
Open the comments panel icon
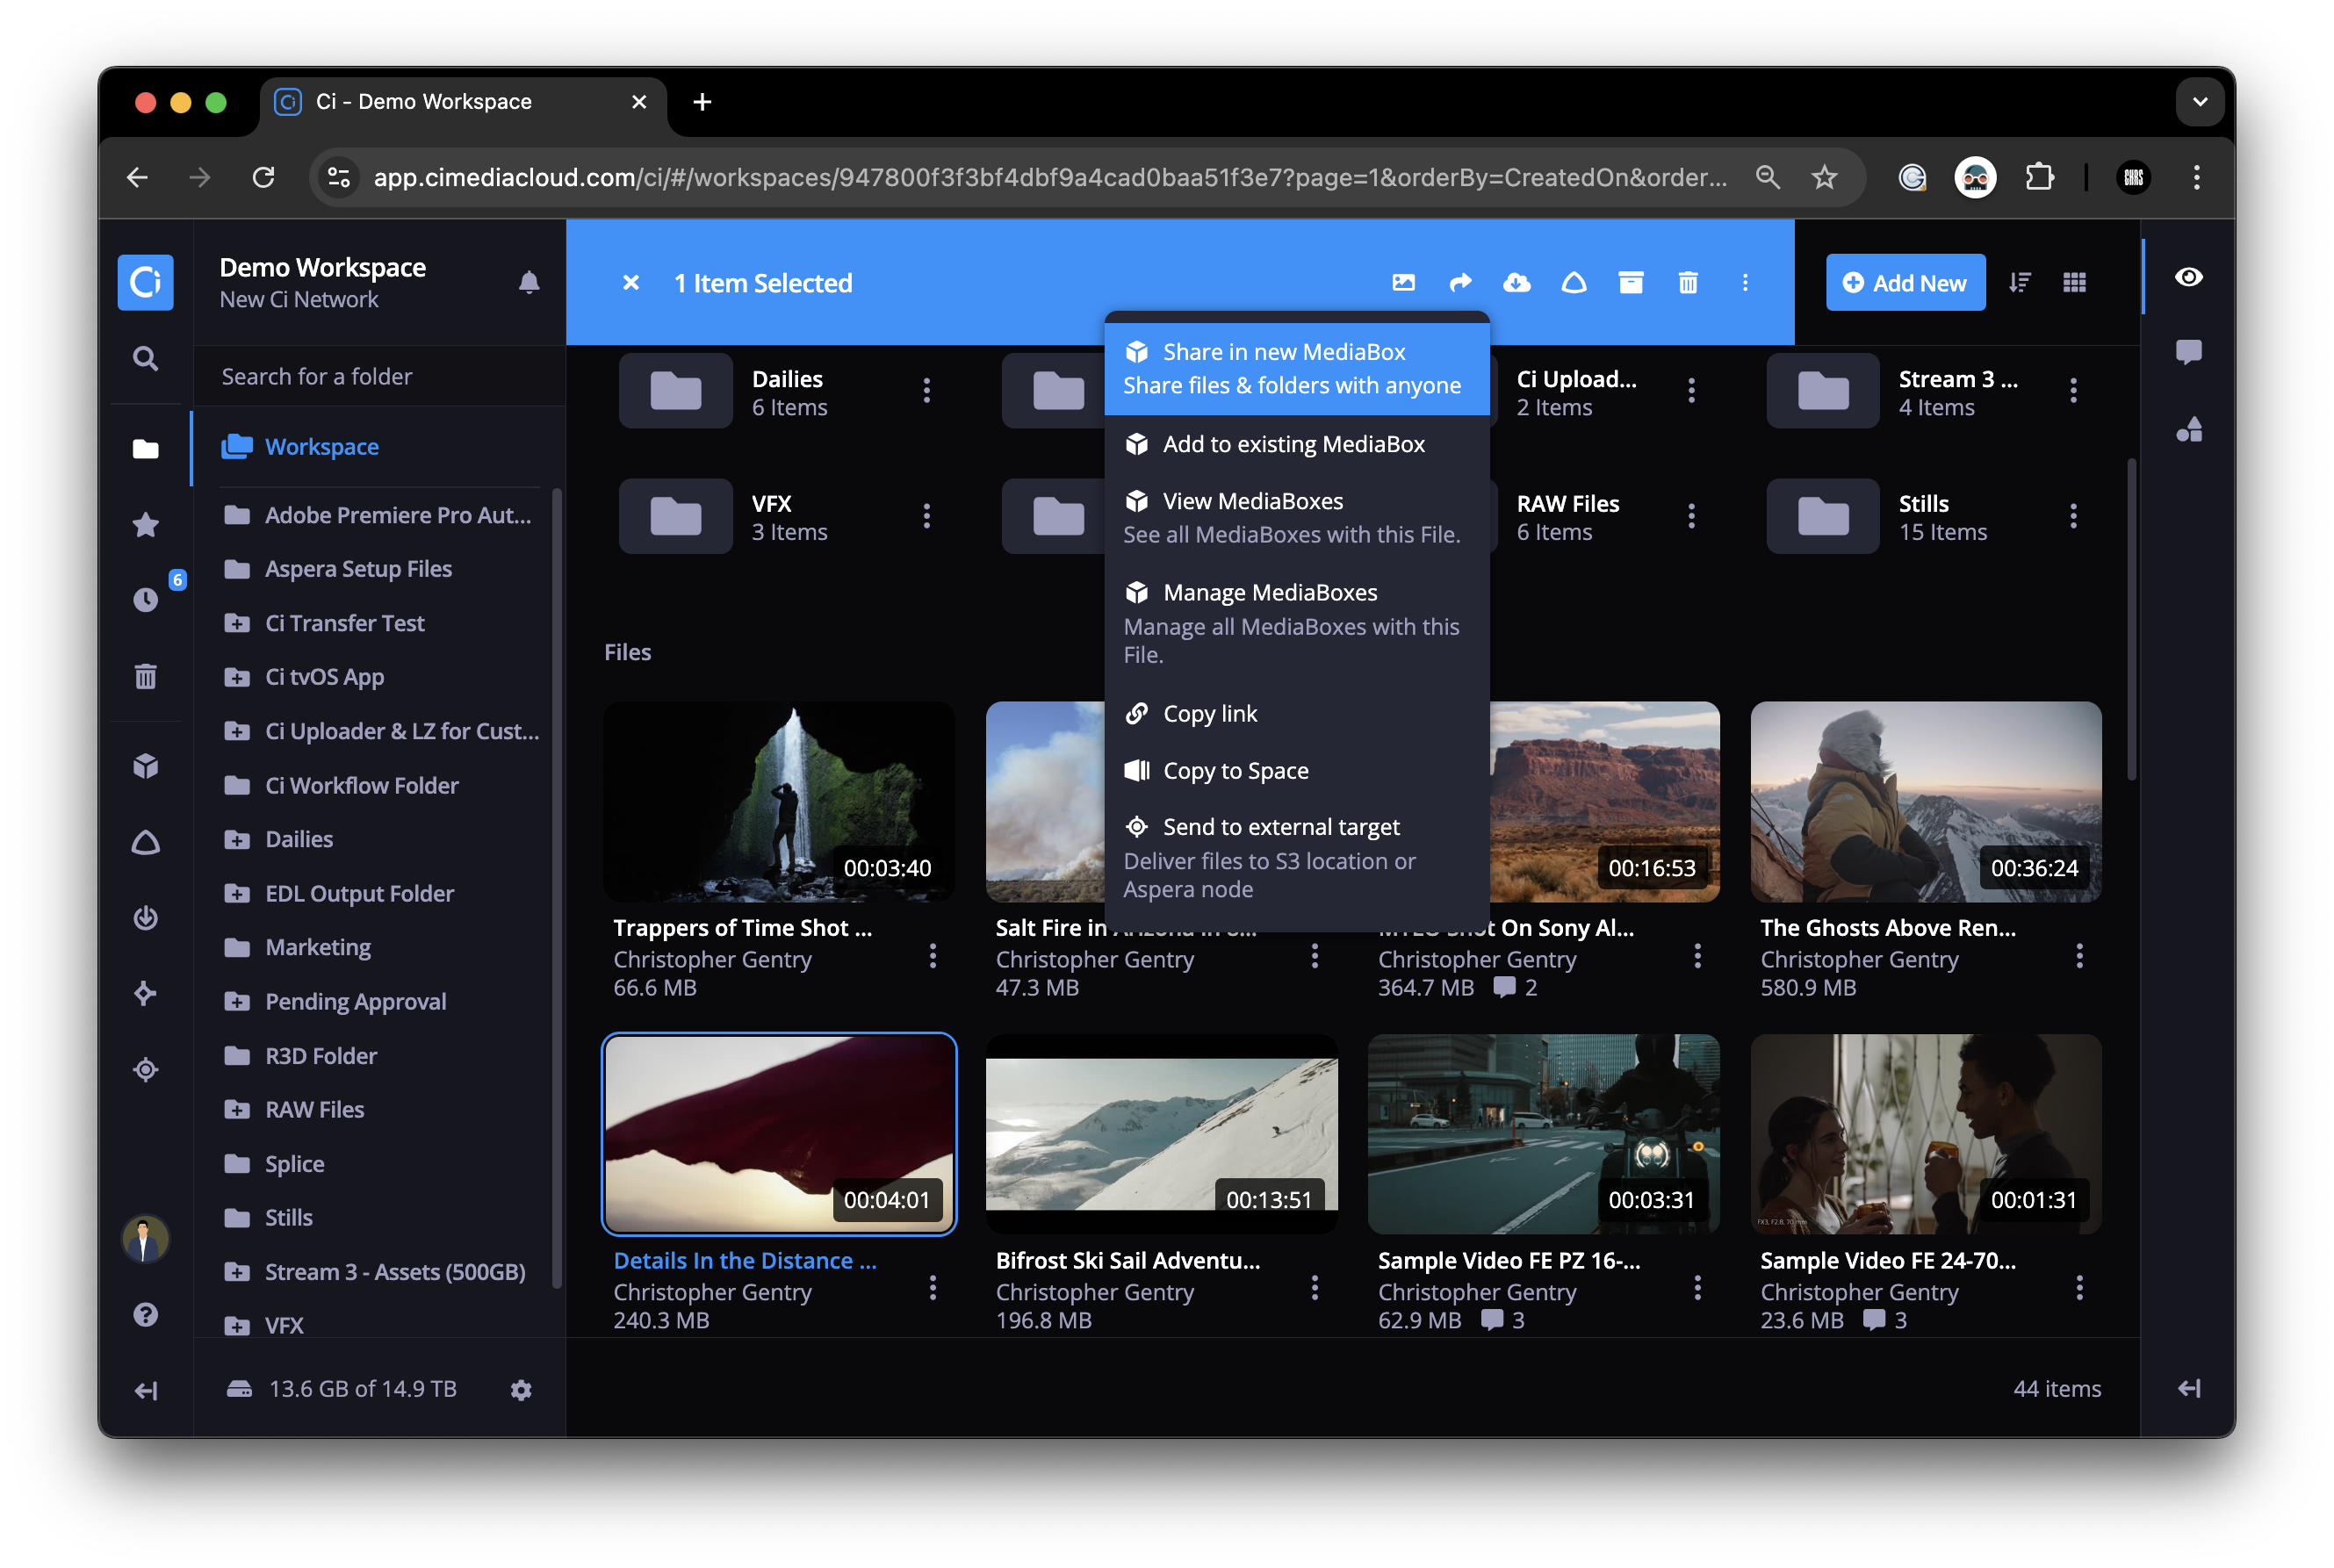[2189, 352]
